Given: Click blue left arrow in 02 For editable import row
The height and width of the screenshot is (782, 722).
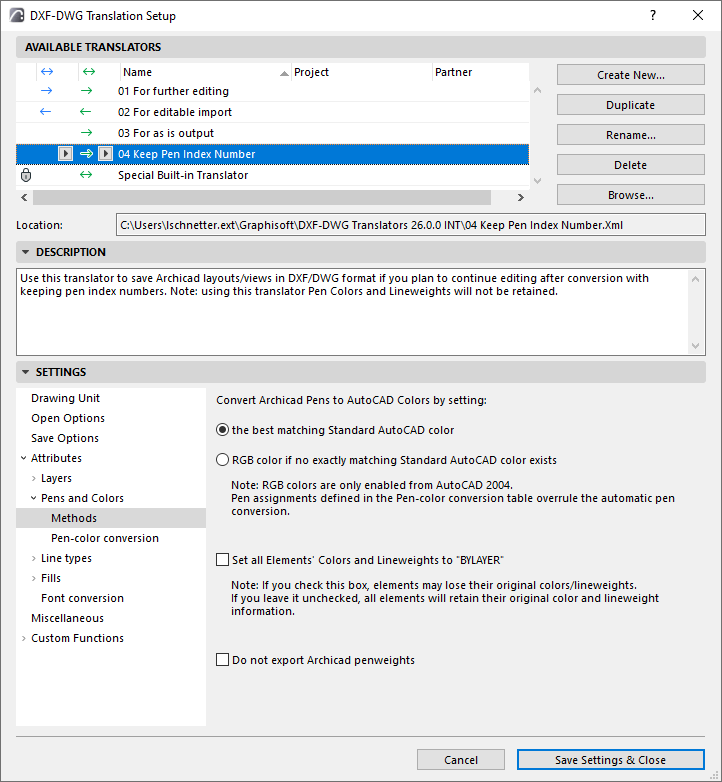Looking at the screenshot, I should [x=45, y=112].
